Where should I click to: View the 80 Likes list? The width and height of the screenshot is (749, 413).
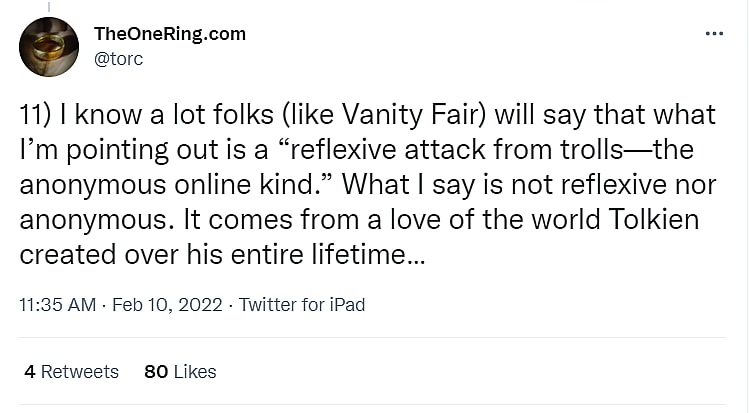pos(180,371)
